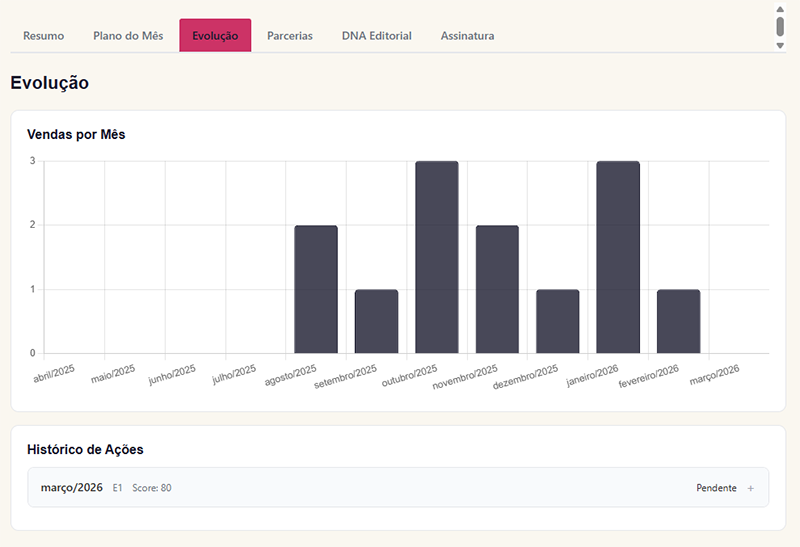Click the agosto/2025 sales bar

[316, 290]
